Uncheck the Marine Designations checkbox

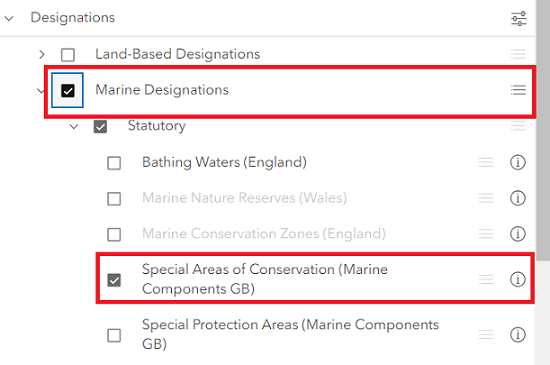point(68,90)
